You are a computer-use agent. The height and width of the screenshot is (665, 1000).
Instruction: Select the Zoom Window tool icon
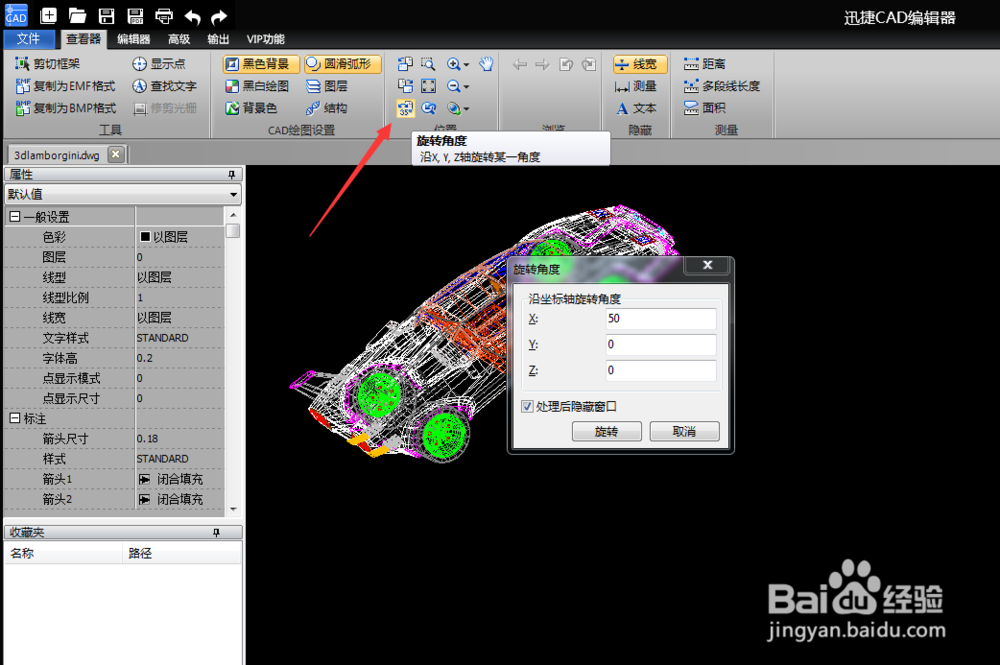tap(427, 63)
